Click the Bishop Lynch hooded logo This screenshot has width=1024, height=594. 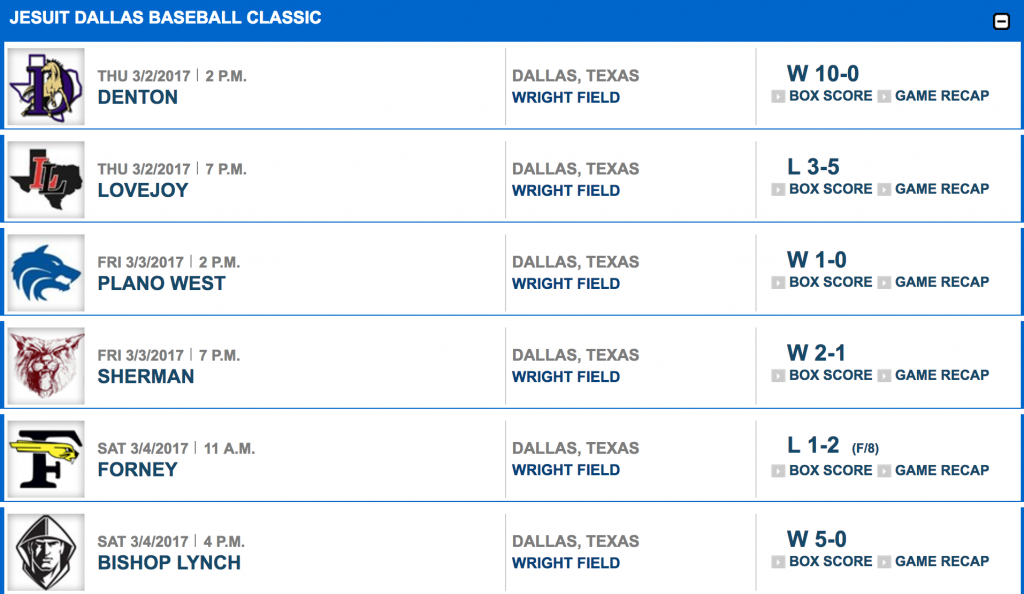point(46,552)
